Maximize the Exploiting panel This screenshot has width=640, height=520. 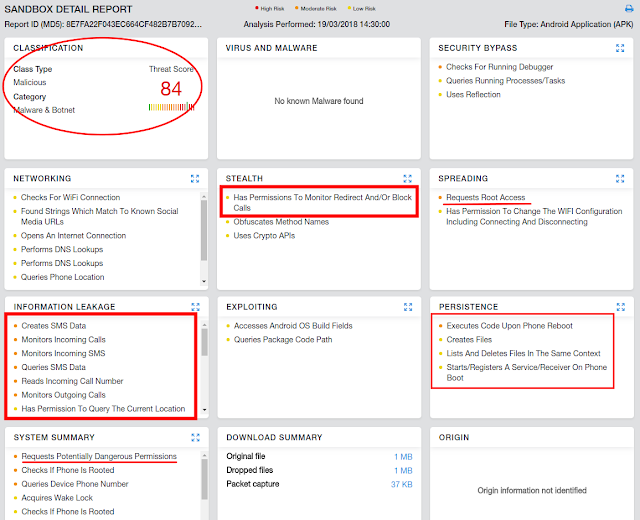[x=408, y=307]
